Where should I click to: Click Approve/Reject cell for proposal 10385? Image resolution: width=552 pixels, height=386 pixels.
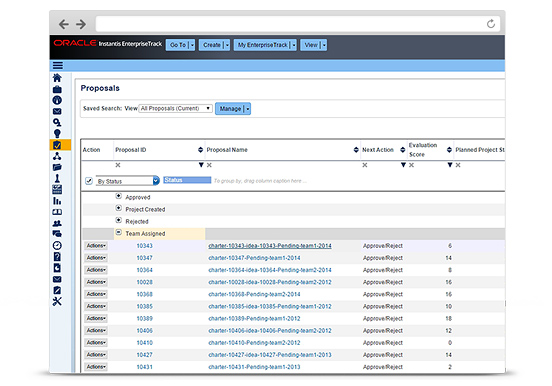[x=383, y=306]
